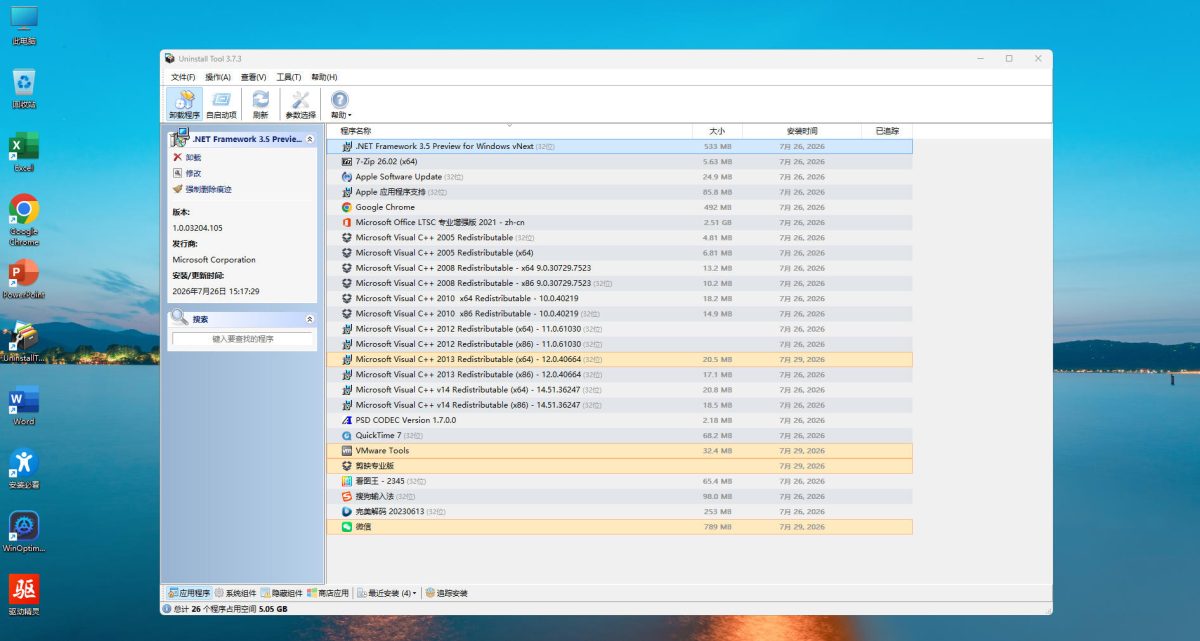Click the info icon in status bar

pos(166,608)
